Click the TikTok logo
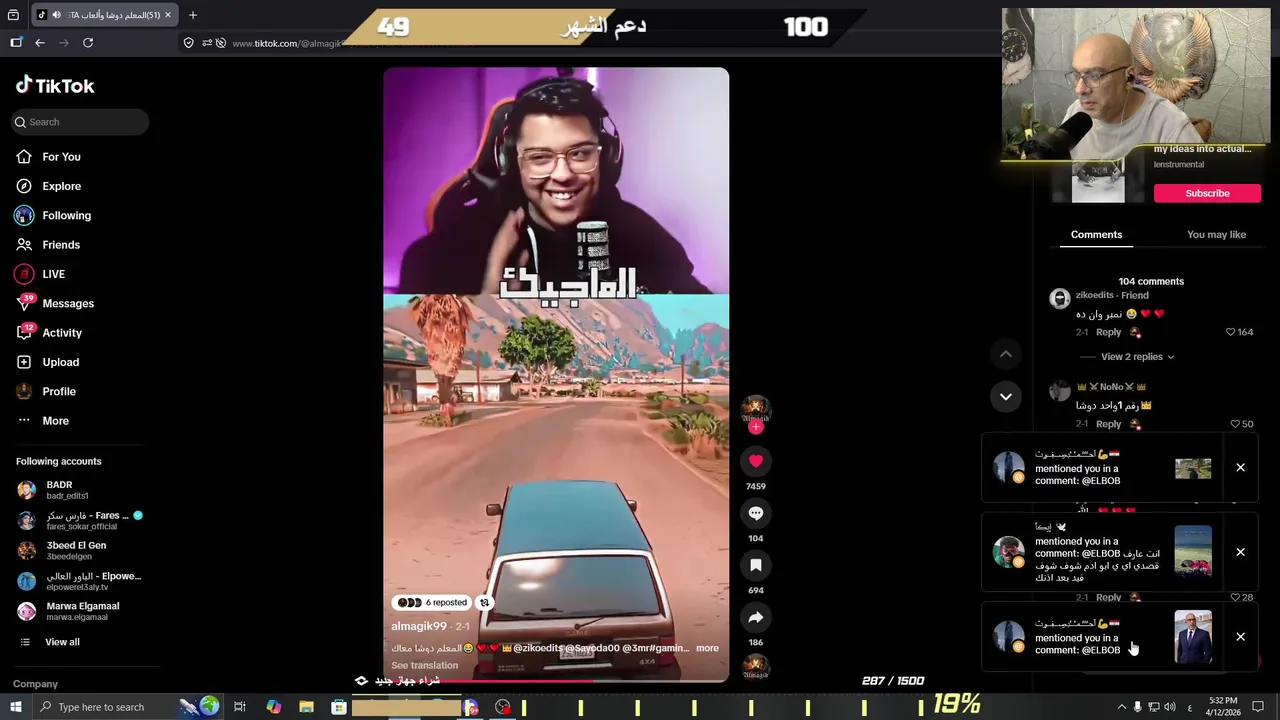This screenshot has width=1280, height=720. click(x=55, y=86)
